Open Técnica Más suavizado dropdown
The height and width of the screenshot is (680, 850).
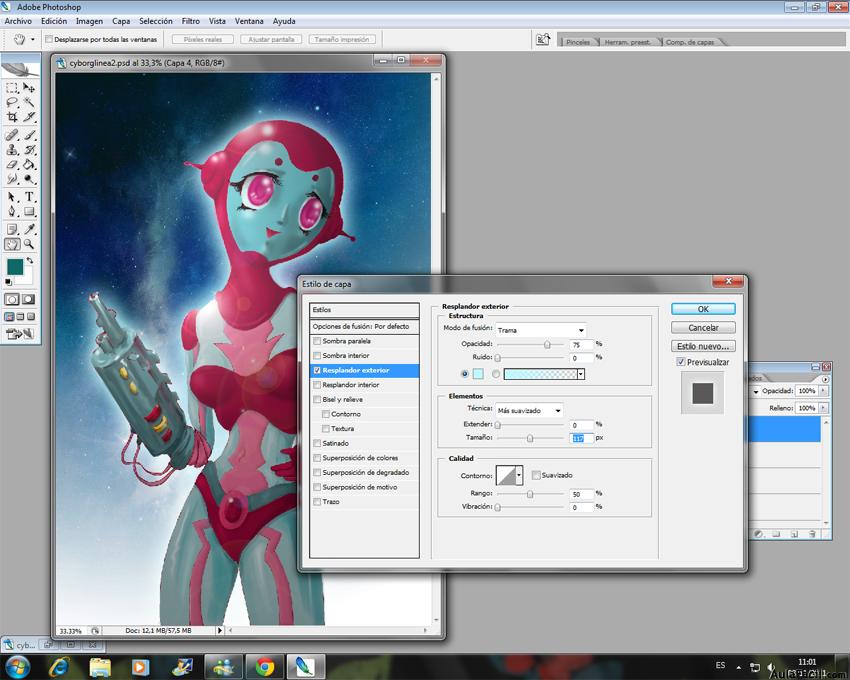pyautogui.click(x=529, y=410)
